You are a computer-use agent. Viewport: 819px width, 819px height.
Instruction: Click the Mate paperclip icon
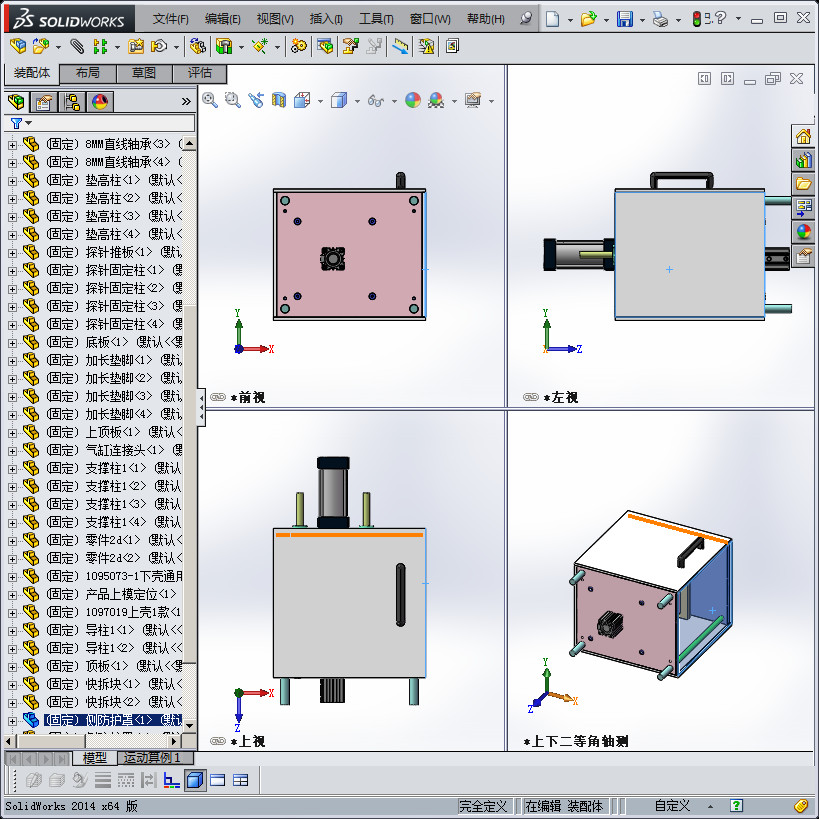coord(77,46)
